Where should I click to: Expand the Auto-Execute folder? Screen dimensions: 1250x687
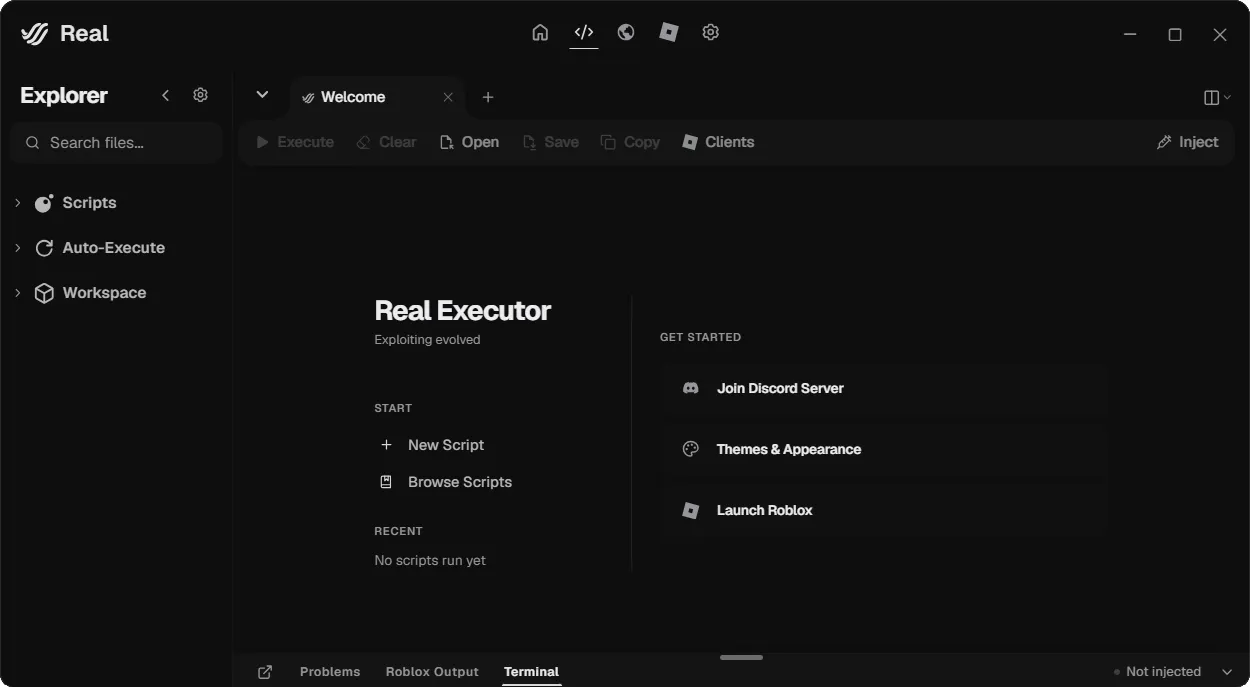click(18, 248)
